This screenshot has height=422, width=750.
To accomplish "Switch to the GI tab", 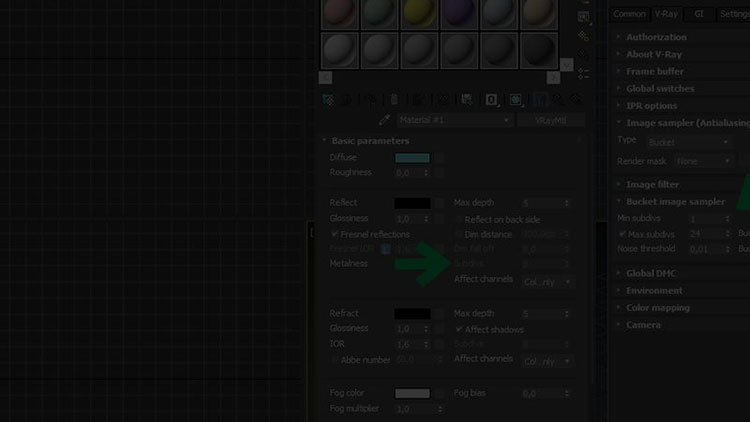I will [700, 14].
